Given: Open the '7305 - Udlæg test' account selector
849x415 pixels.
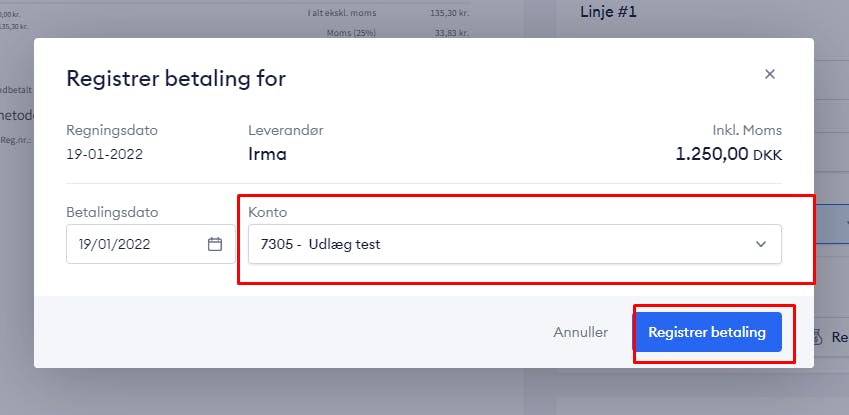Looking at the screenshot, I should pos(514,244).
